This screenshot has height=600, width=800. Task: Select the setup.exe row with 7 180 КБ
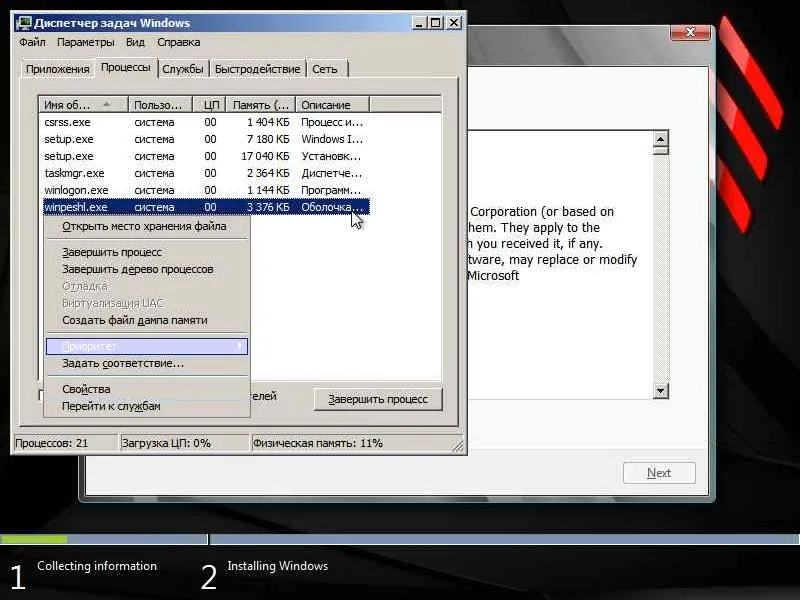click(204, 139)
